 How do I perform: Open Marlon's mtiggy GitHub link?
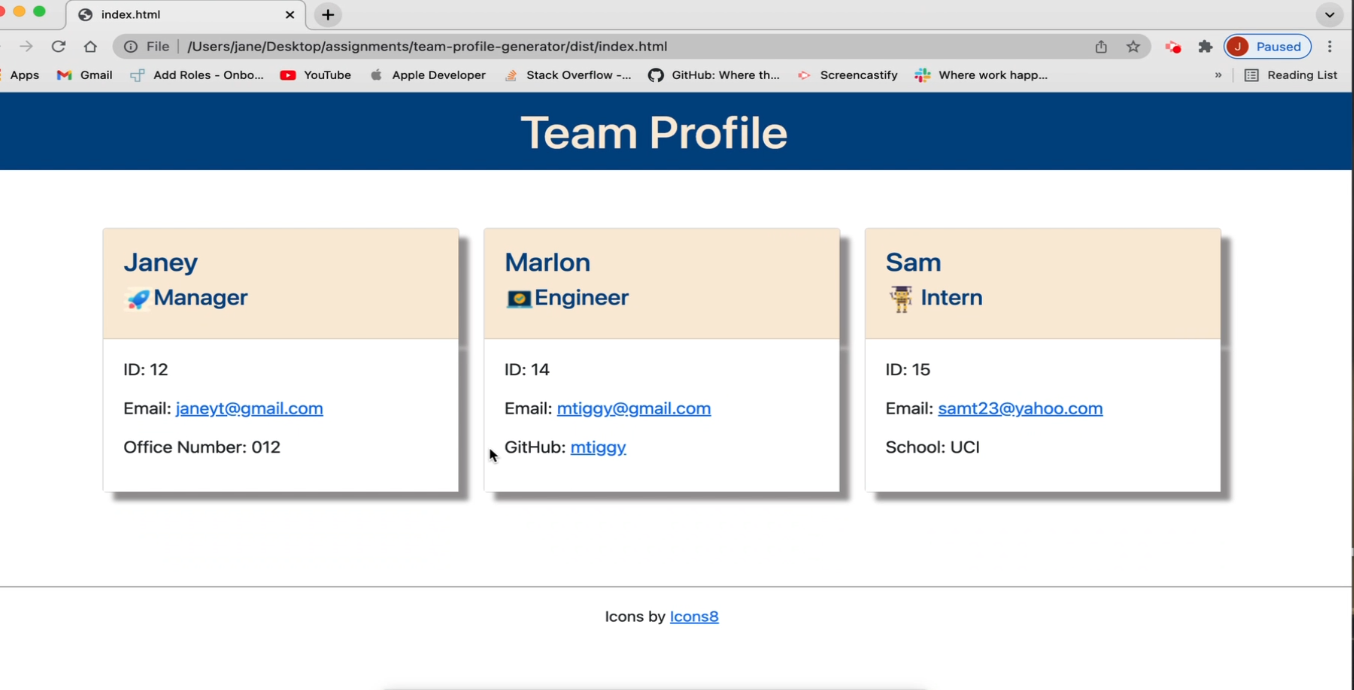598,447
